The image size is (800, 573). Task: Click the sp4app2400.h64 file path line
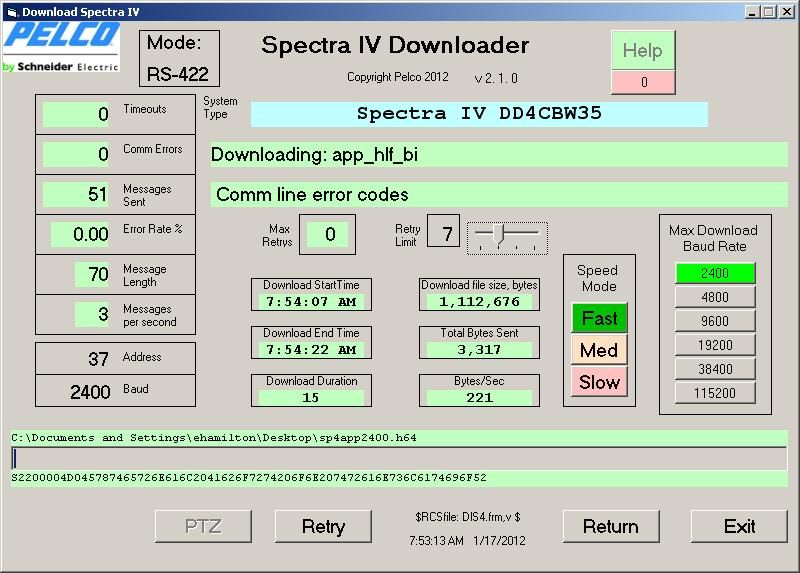399,438
